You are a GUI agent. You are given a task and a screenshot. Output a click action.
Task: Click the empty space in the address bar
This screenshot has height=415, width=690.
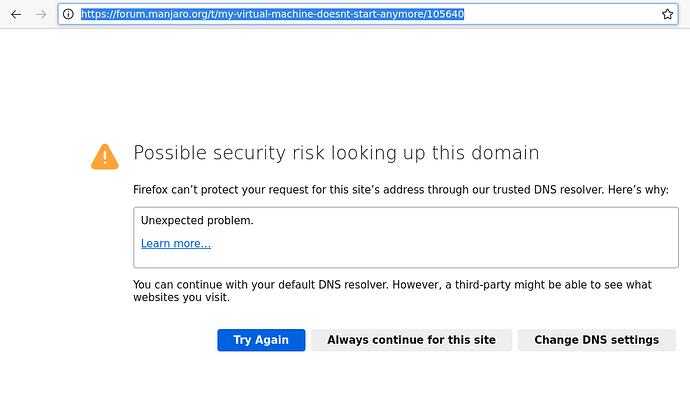(560, 15)
